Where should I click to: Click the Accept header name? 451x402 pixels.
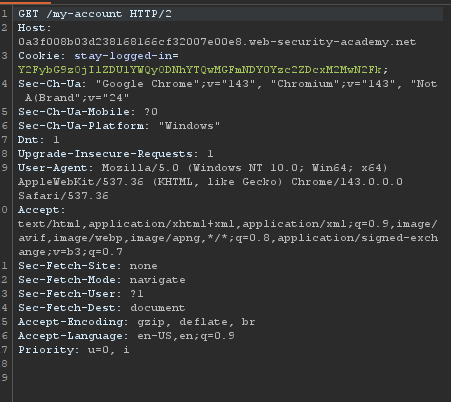pyautogui.click(x=42, y=210)
